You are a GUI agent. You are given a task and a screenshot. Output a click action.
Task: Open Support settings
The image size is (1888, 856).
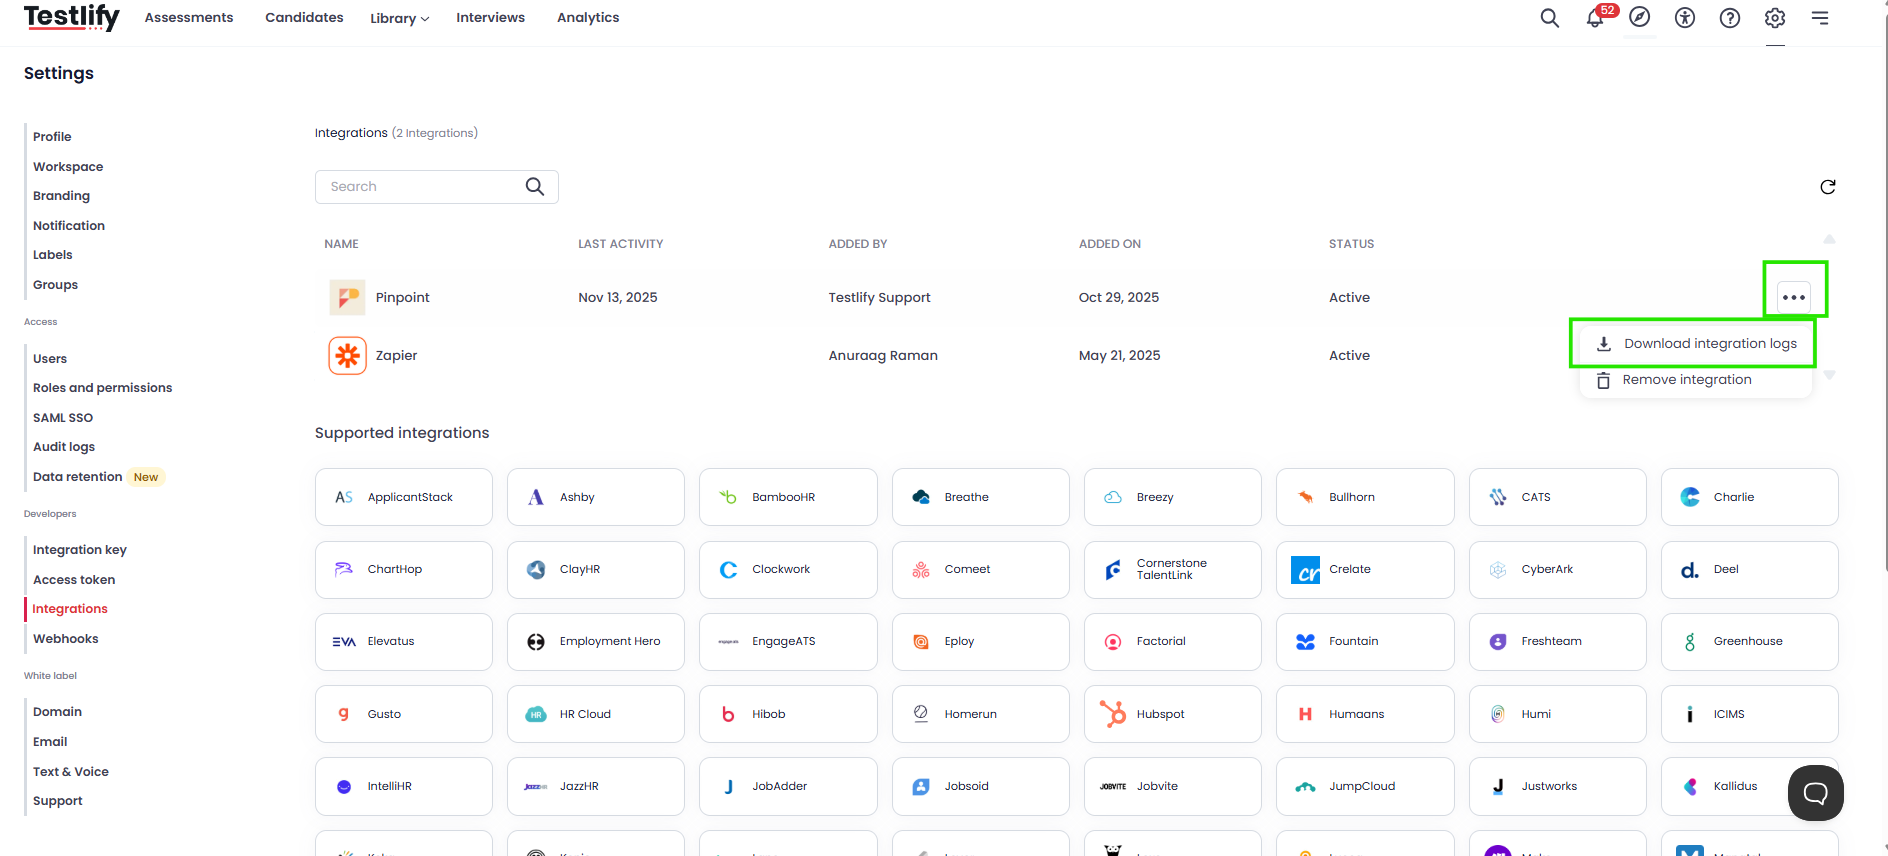(58, 801)
